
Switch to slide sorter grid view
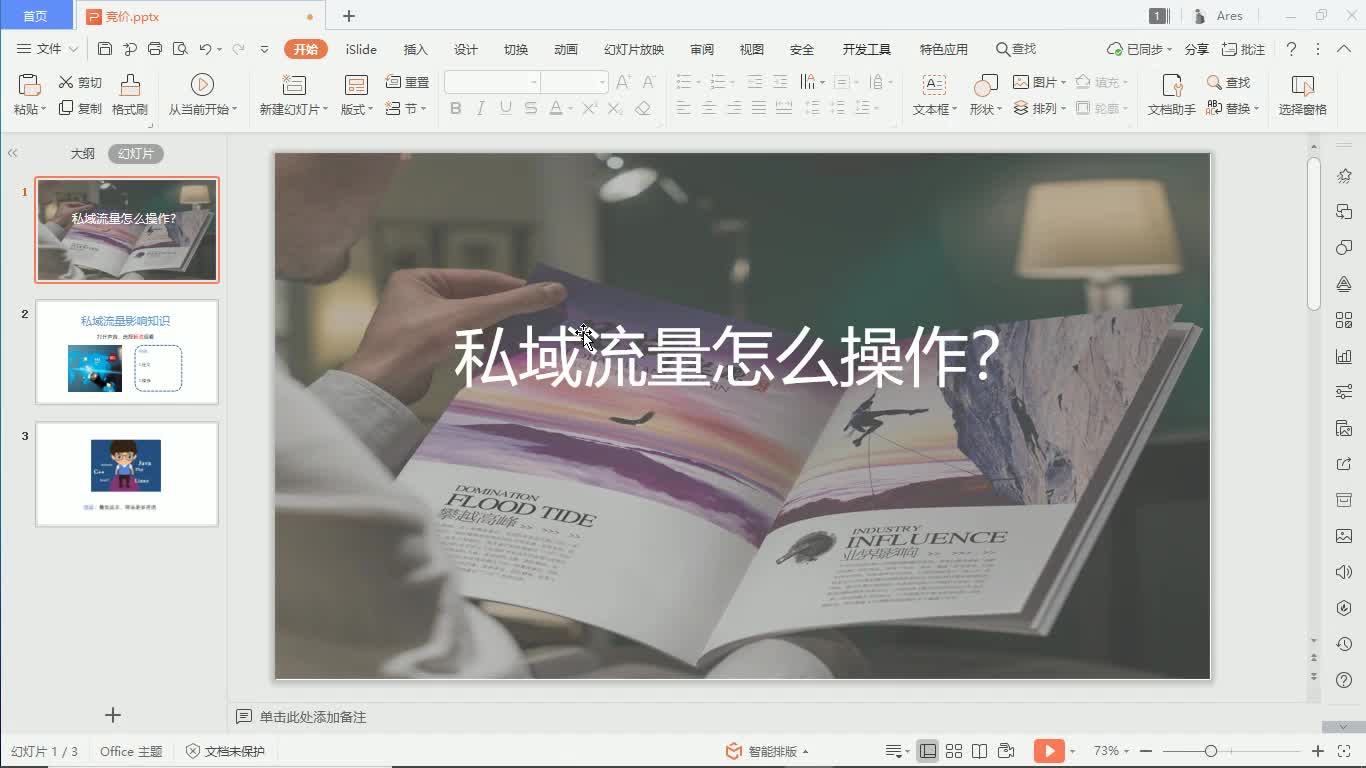[954, 751]
